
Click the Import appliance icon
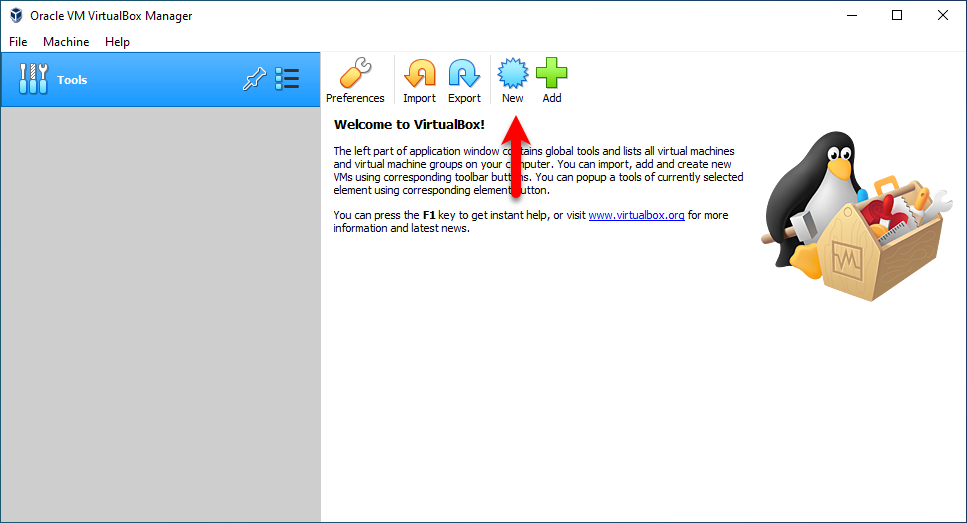[419, 73]
